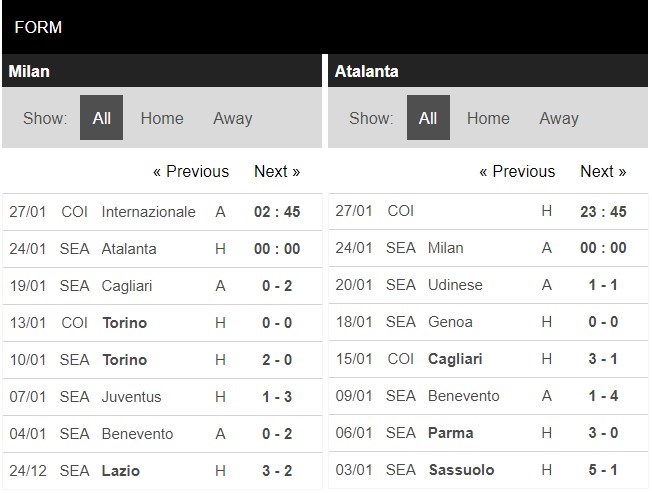Image resolution: width=652 pixels, height=493 pixels.
Task: Click Sassuolo in the 03/01 match
Action: 462,470
